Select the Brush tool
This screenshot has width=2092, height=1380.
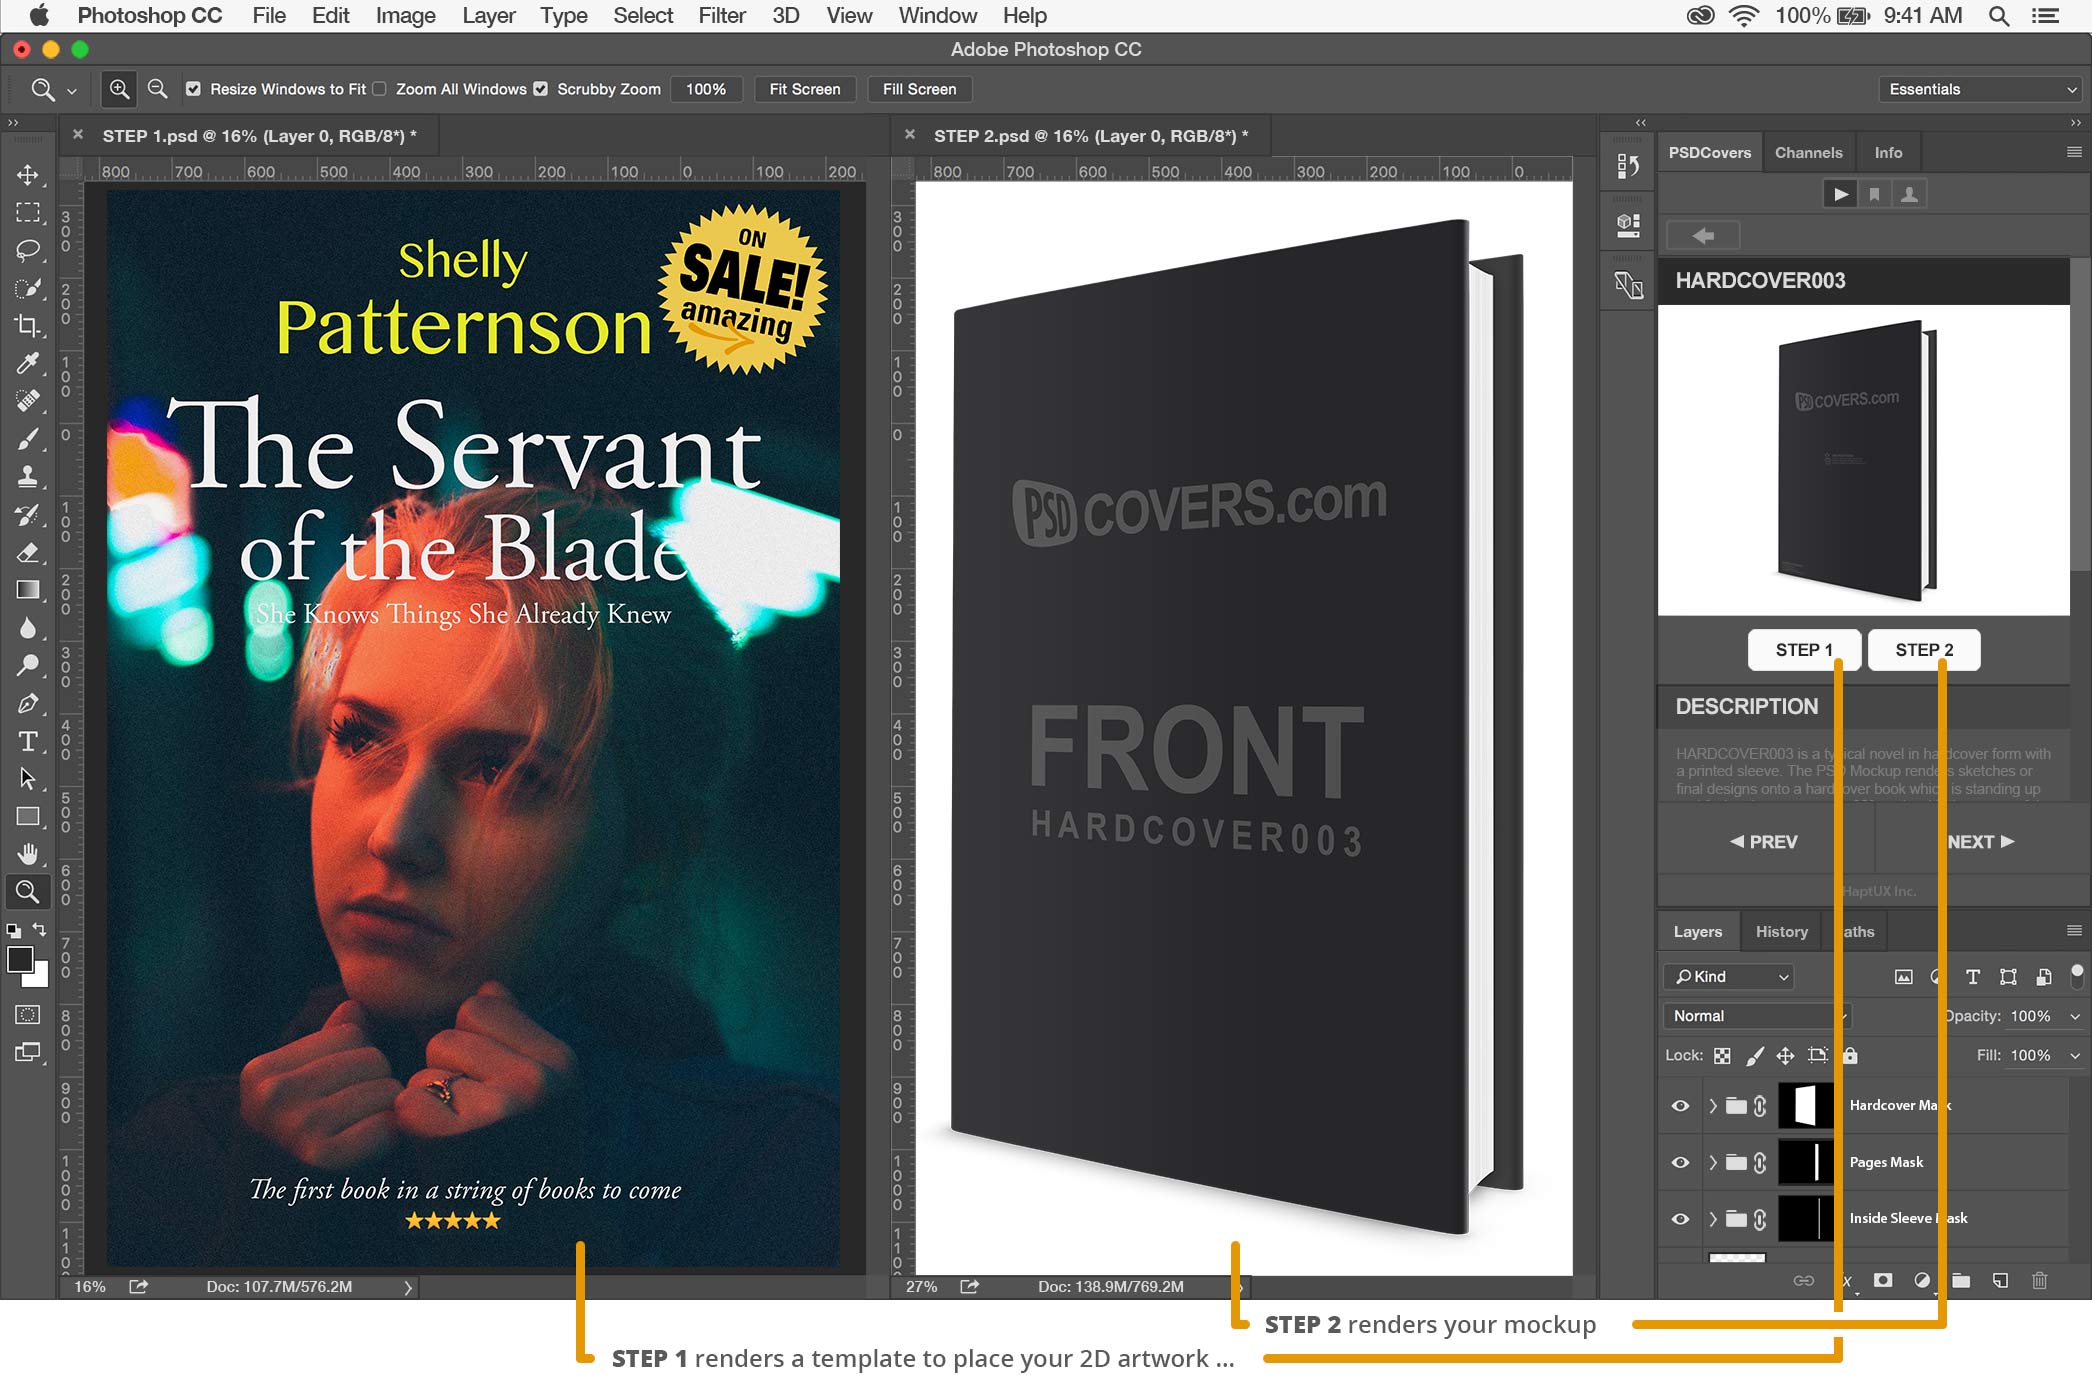coord(27,439)
